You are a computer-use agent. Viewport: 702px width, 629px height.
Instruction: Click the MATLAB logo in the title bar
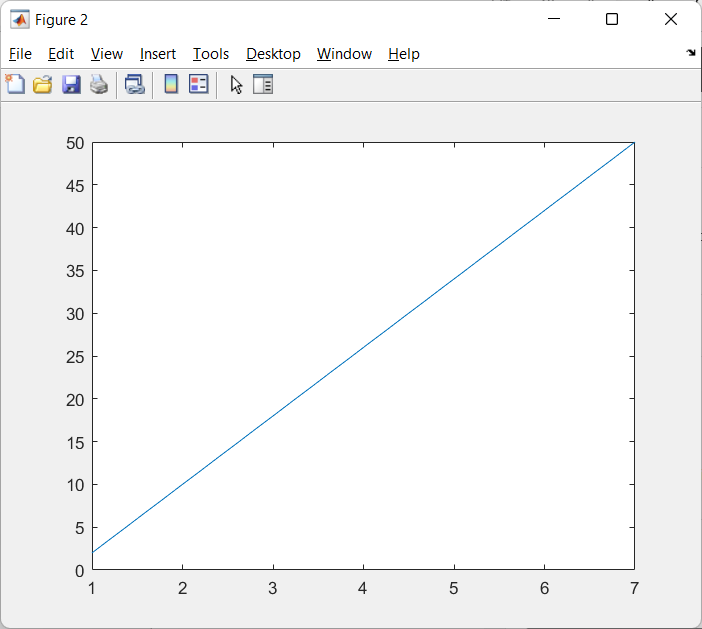[20, 19]
